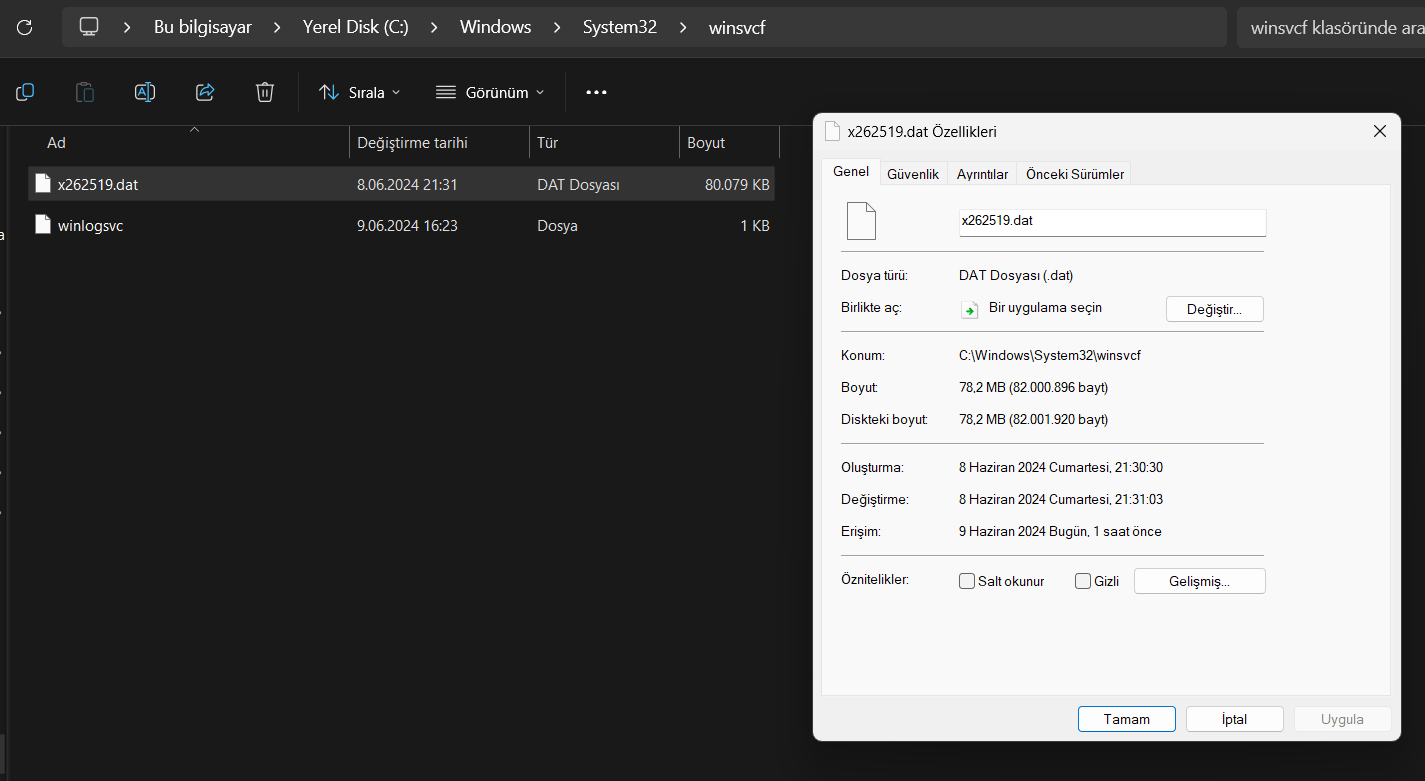The image size is (1425, 781).
Task: Click the file name field containing x262519.dat
Action: [1112, 221]
